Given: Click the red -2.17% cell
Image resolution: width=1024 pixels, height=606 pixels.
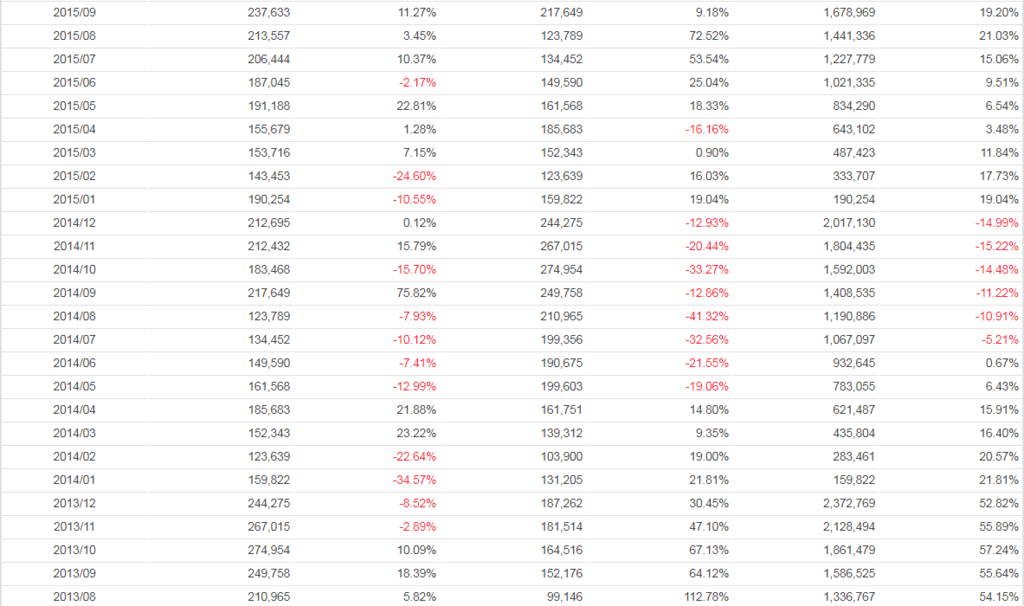Looking at the screenshot, I should tap(414, 83).
